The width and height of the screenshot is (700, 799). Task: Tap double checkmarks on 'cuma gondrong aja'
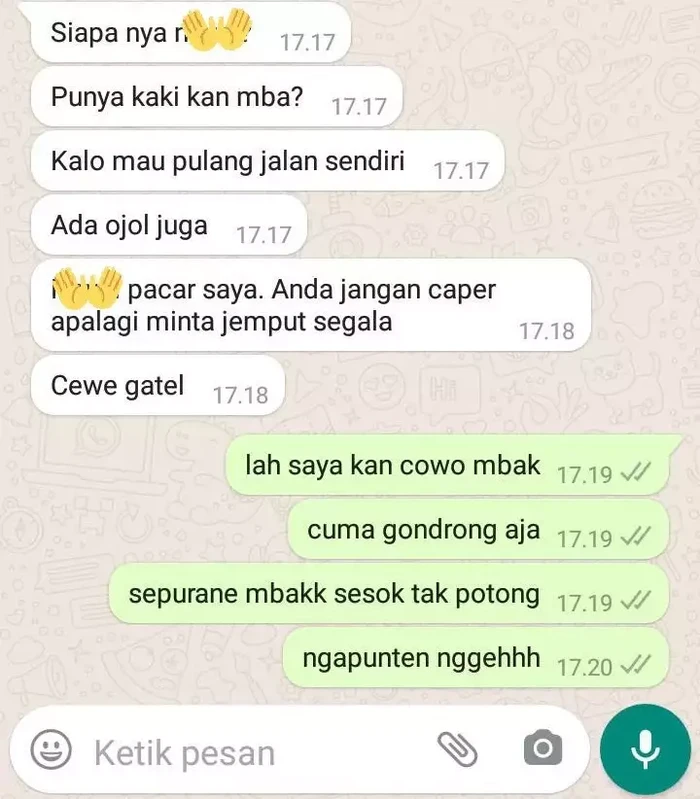coord(636,537)
